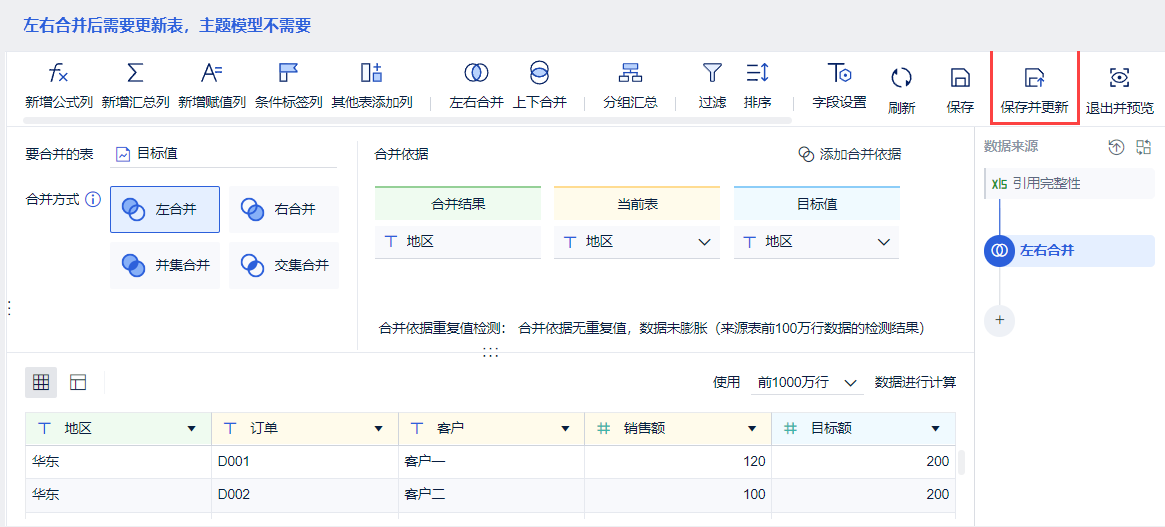1165x527 pixels.
Task: Choose the 并集合并 union merge option
Action: [x=165, y=265]
